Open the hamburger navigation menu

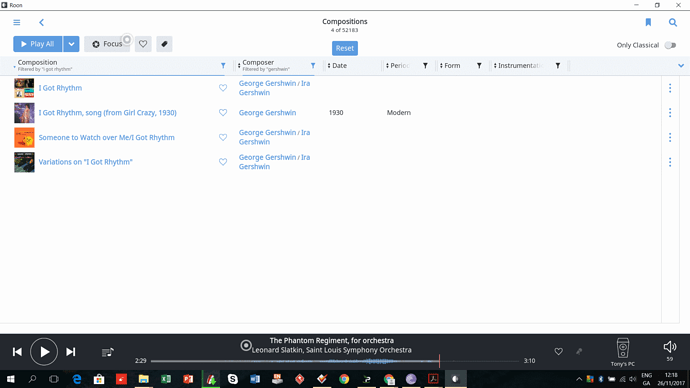click(17, 22)
